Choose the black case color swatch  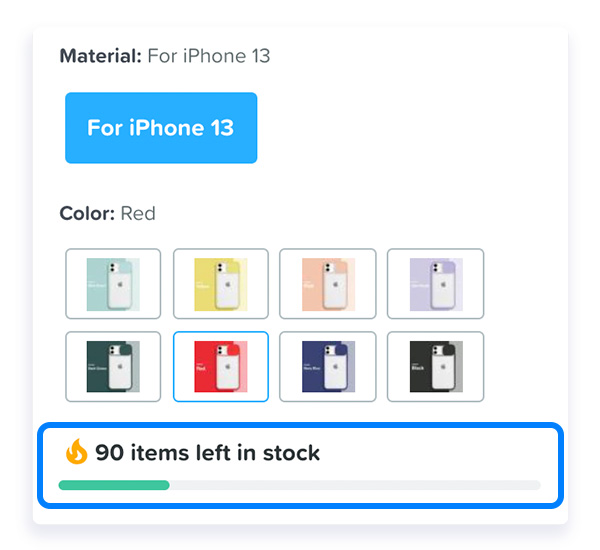(435, 367)
